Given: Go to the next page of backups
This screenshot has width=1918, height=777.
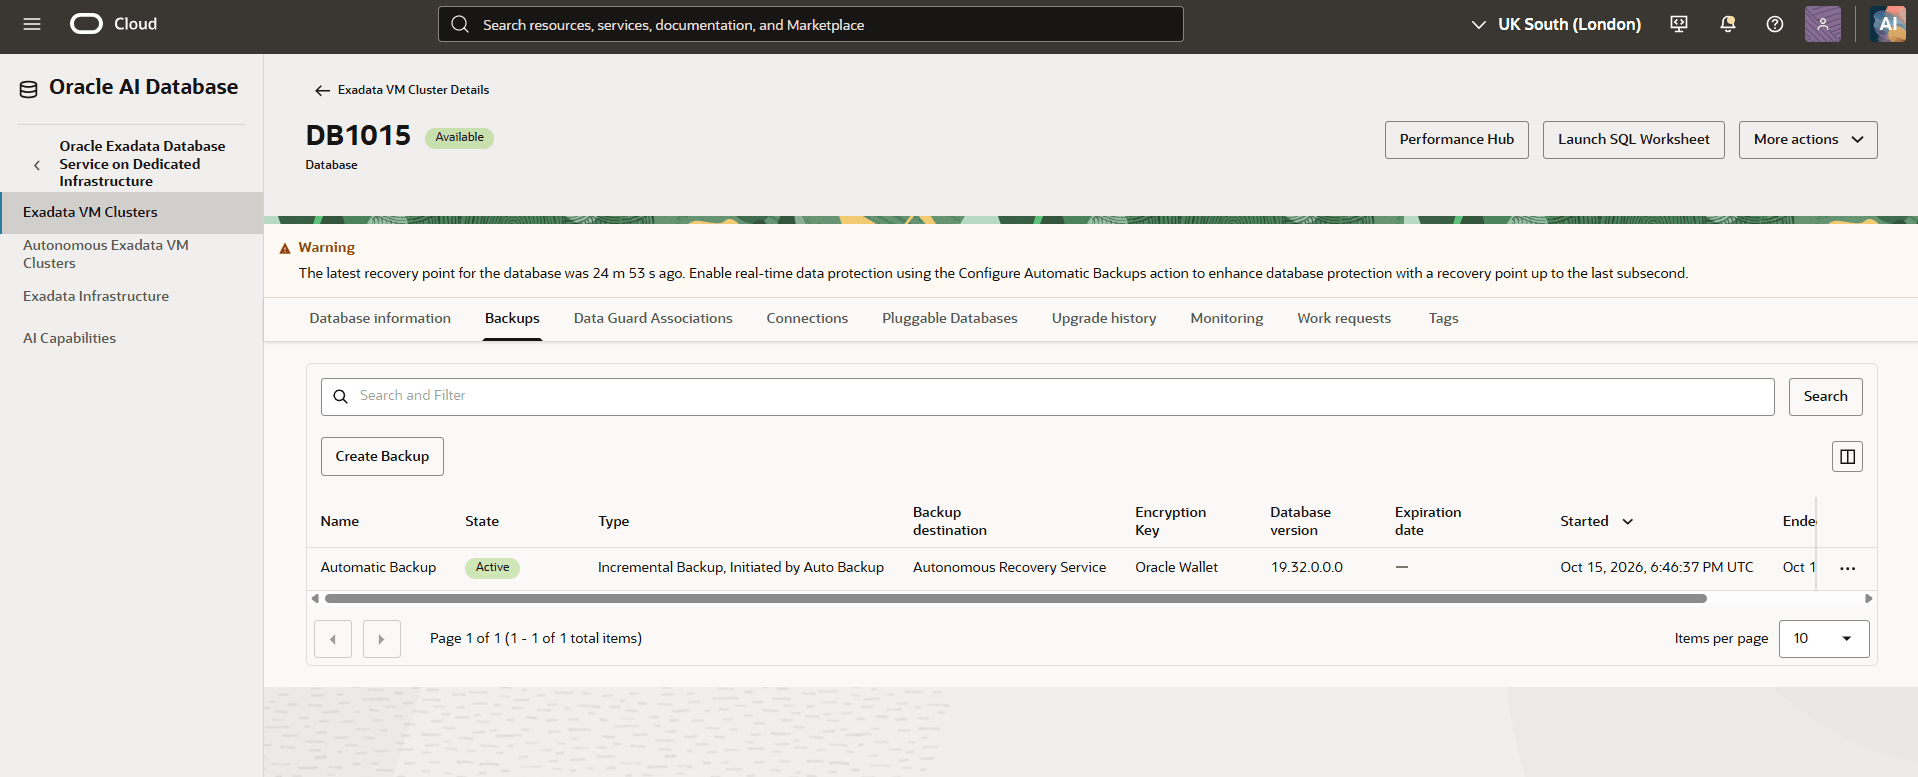Looking at the screenshot, I should click(x=382, y=639).
